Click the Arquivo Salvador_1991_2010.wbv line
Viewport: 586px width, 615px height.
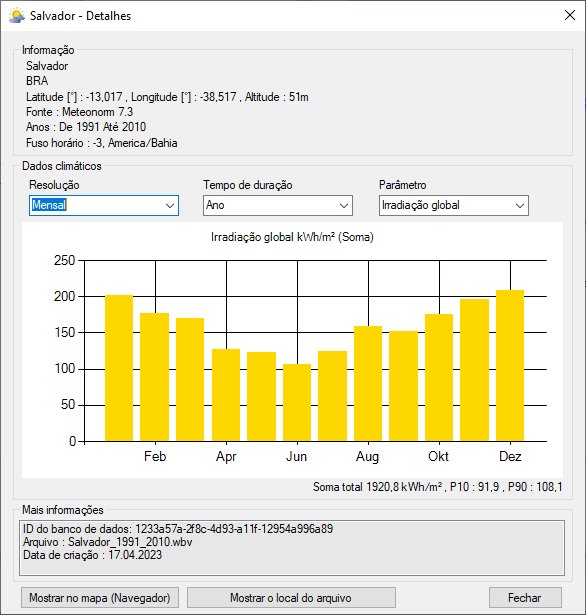click(107, 542)
